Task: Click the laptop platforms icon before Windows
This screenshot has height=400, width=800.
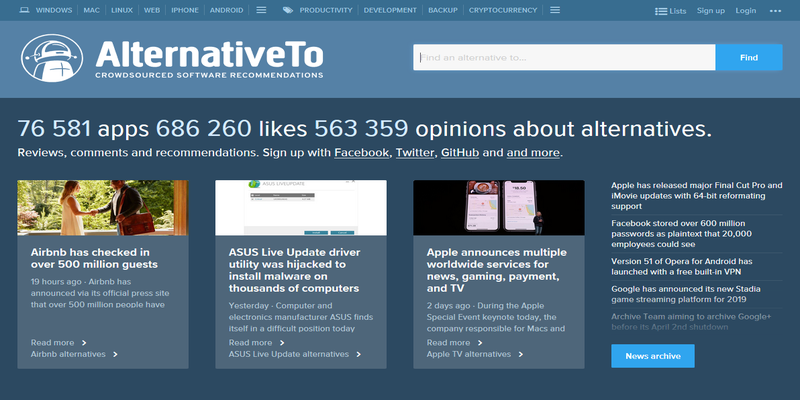Action: (x=24, y=10)
